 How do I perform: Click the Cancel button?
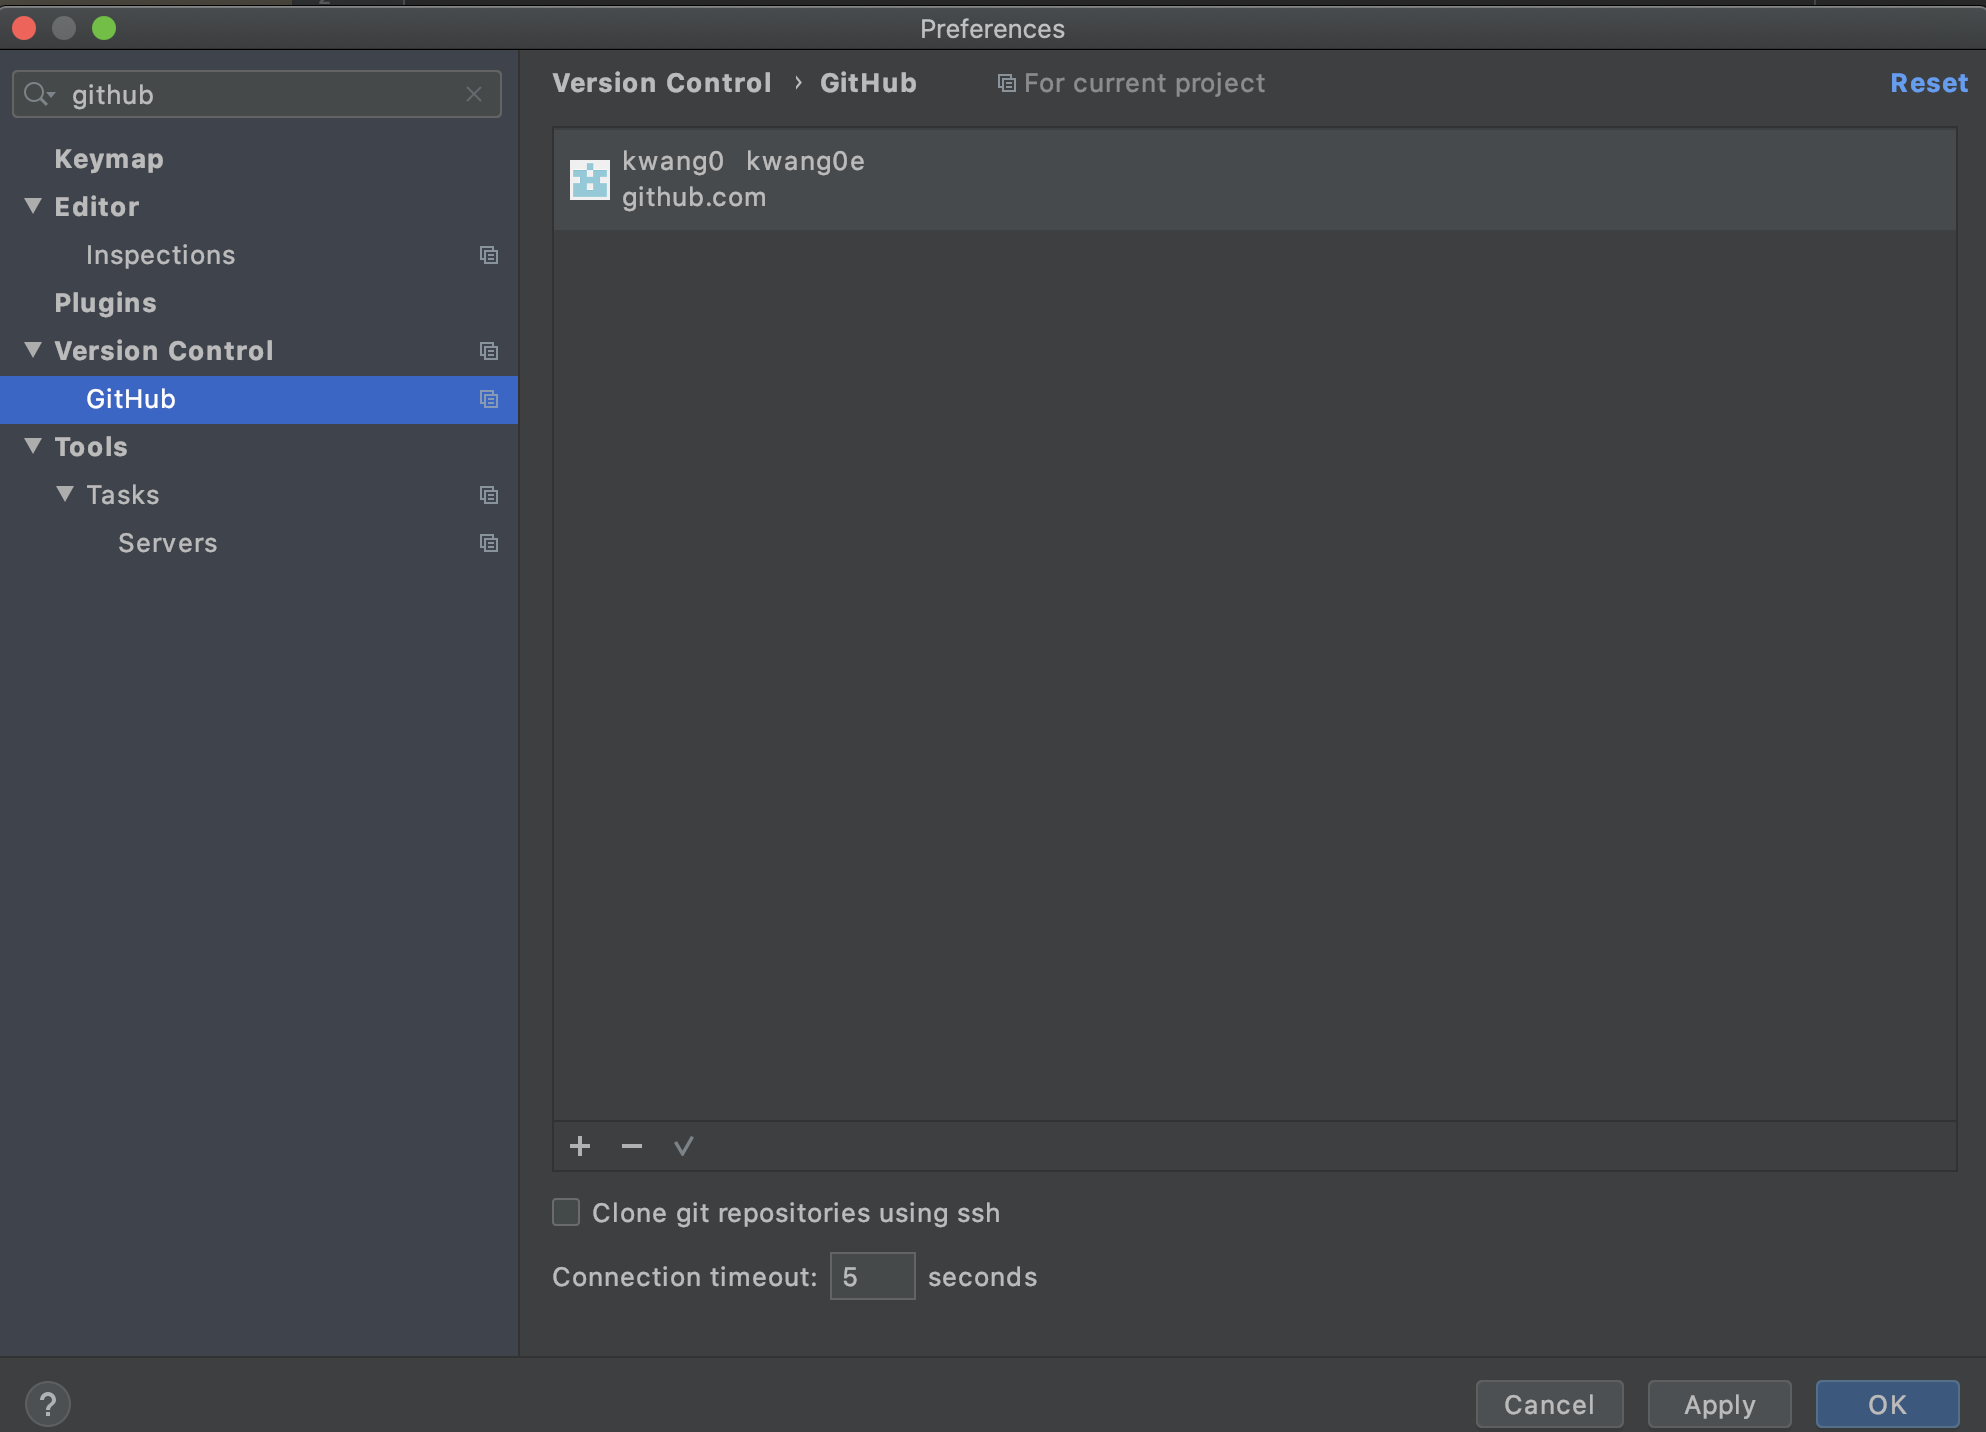point(1549,1404)
